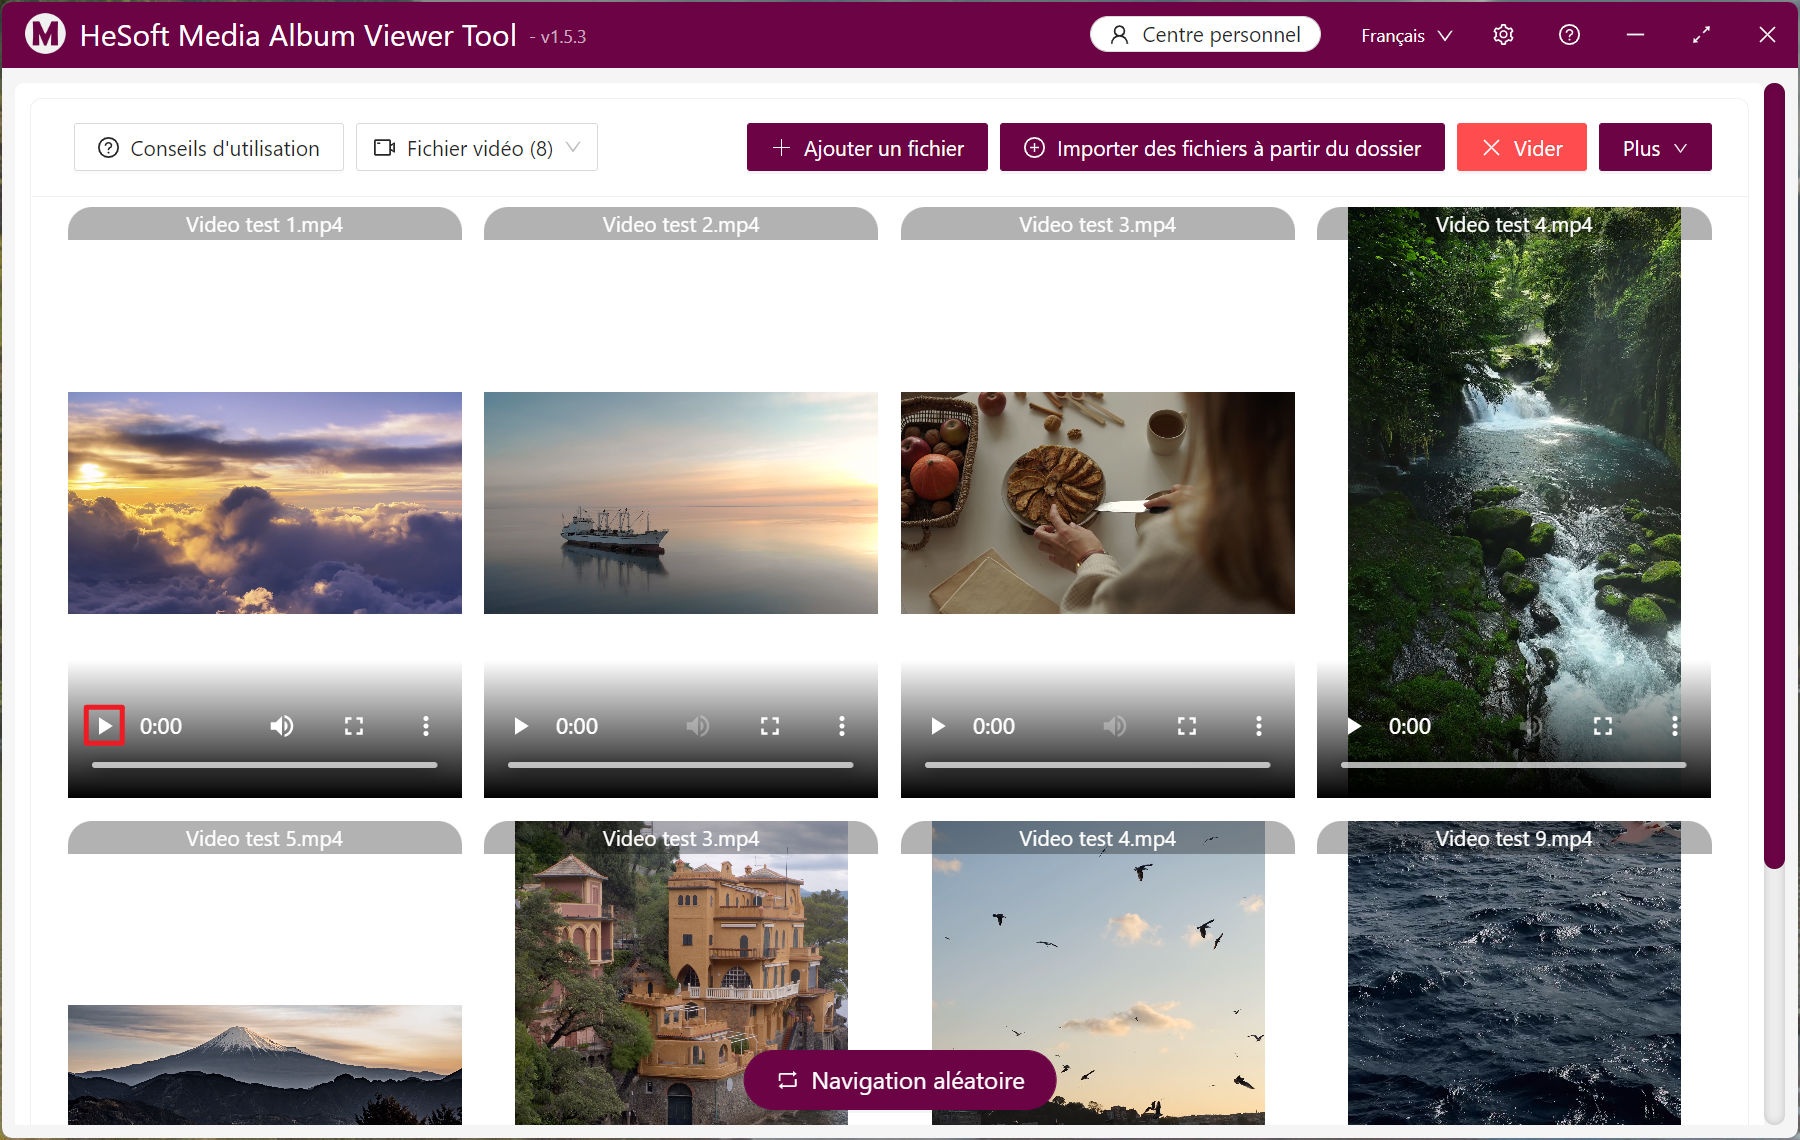Seek on Video test 1.mp4 progress bar
Screen dimensions: 1800x1140
tap(265, 765)
